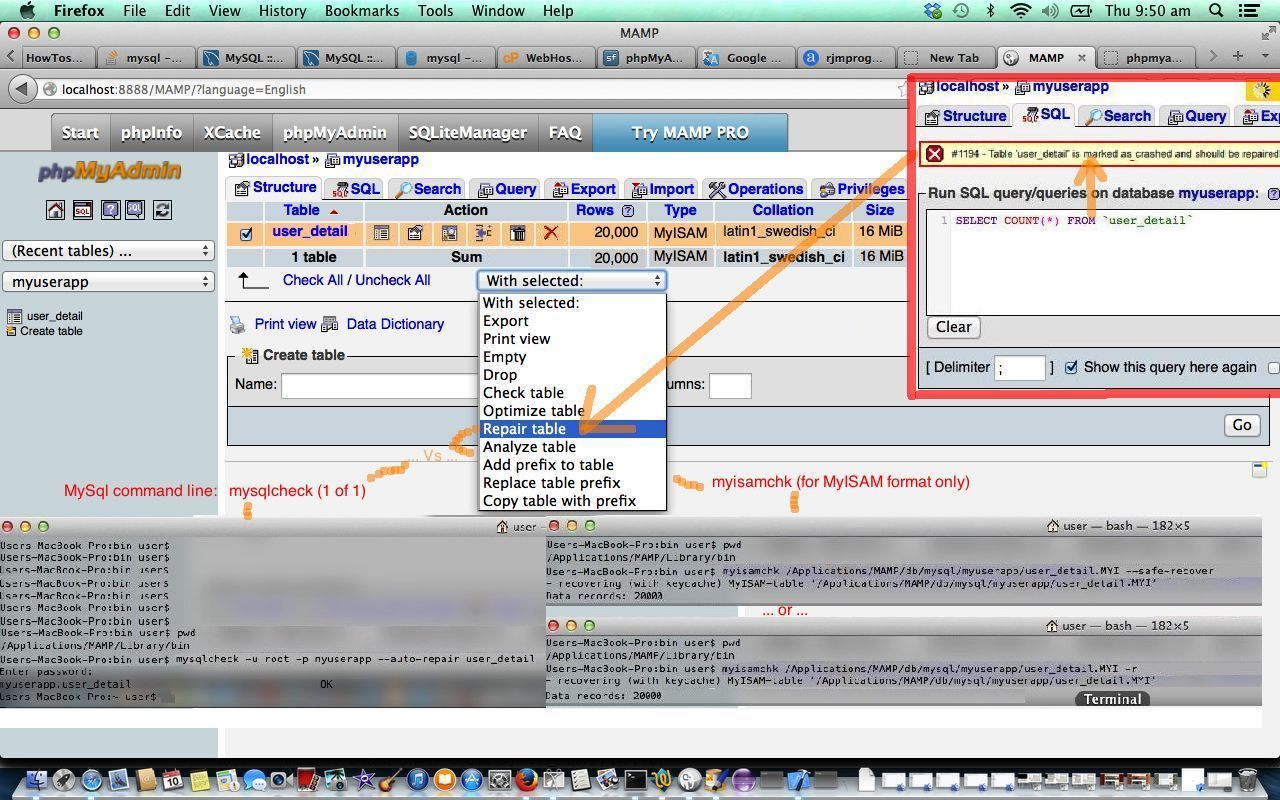Viewport: 1280px width, 800px height.
Task: Choose 'Copy table with prefix' option
Action: tap(572, 501)
